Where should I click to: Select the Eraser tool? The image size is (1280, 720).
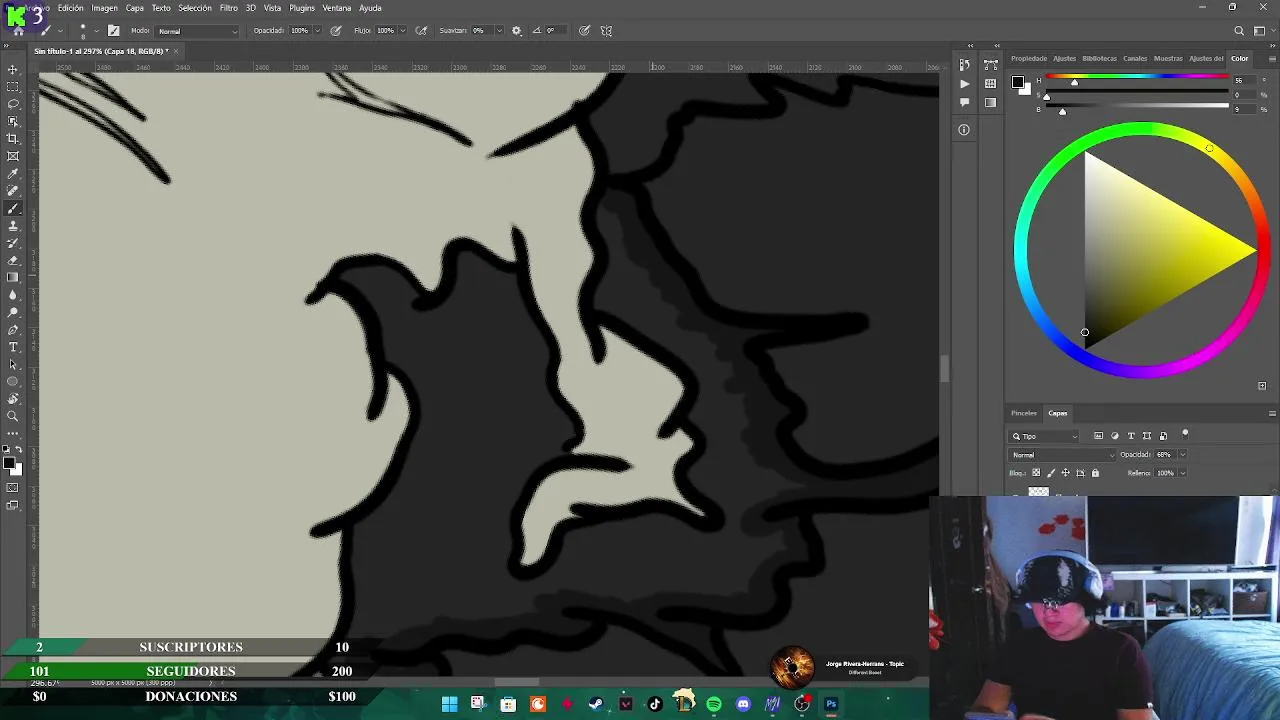tap(13, 260)
